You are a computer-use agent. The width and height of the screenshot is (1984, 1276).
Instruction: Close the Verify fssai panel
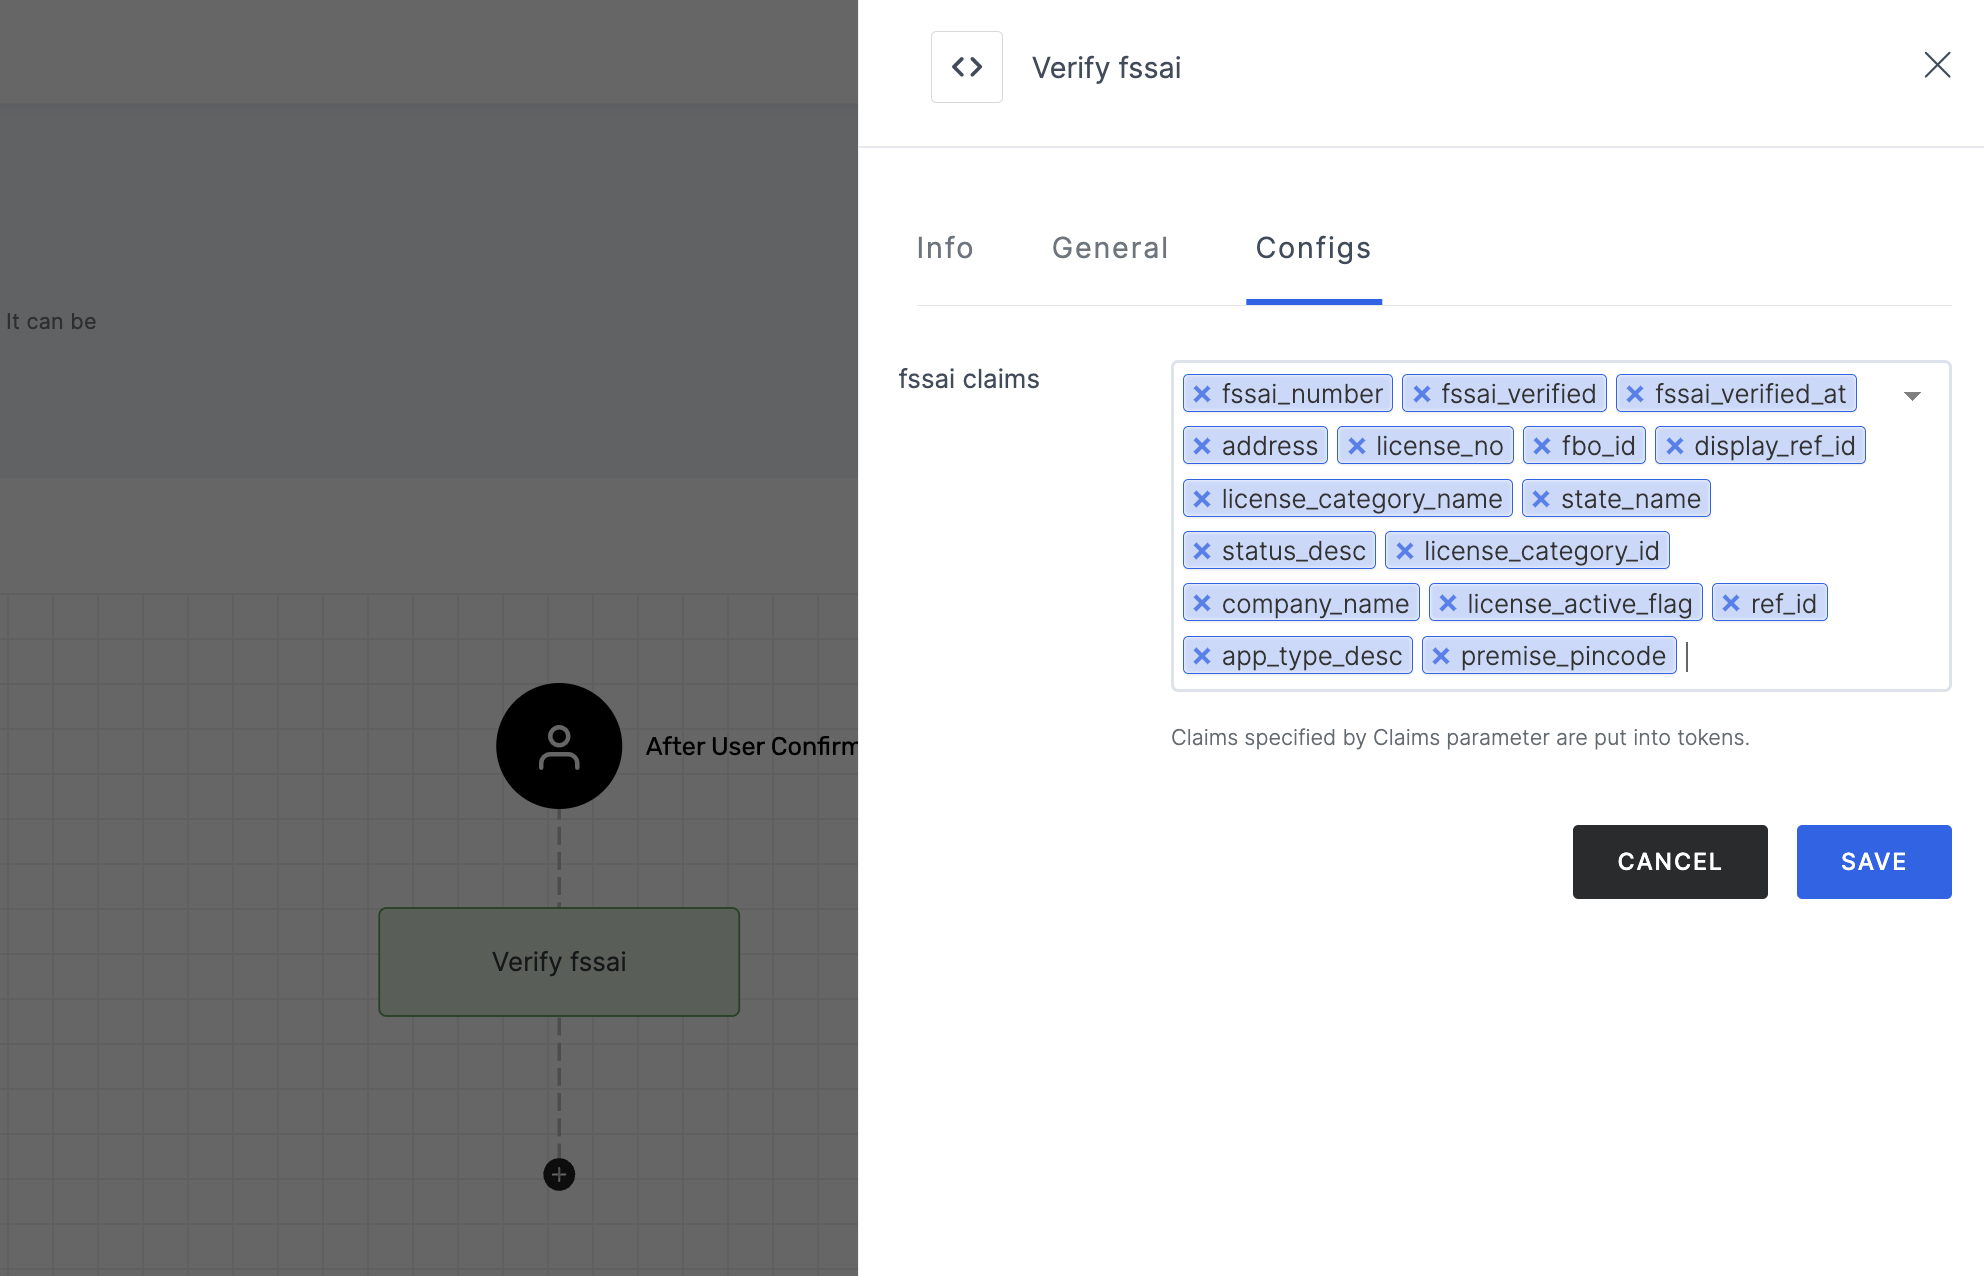pyautogui.click(x=1937, y=65)
